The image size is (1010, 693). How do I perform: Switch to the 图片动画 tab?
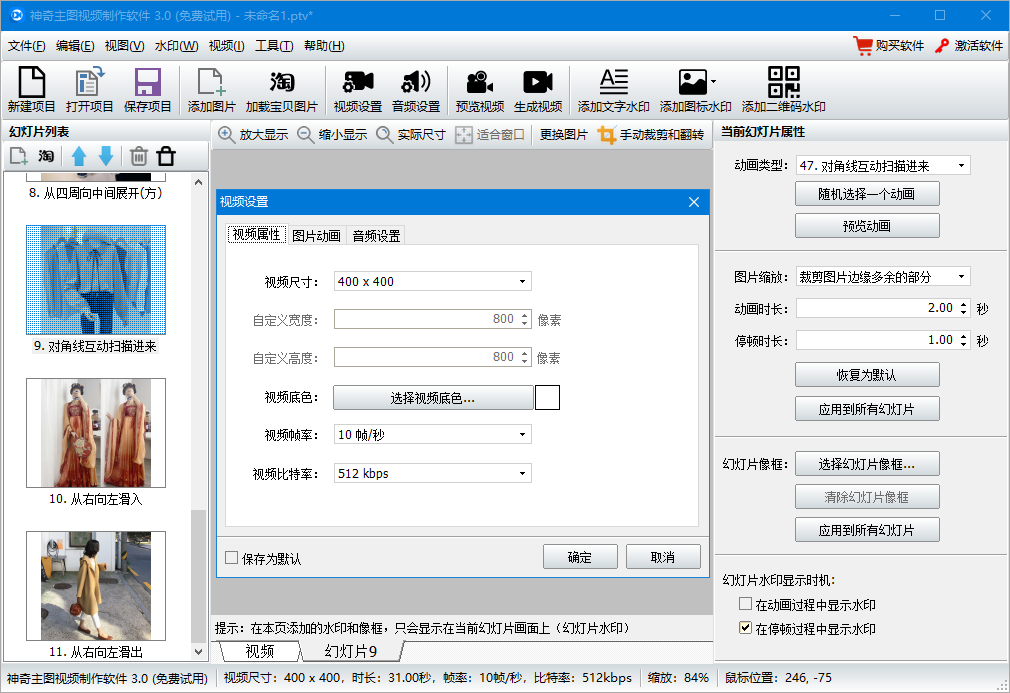point(316,236)
